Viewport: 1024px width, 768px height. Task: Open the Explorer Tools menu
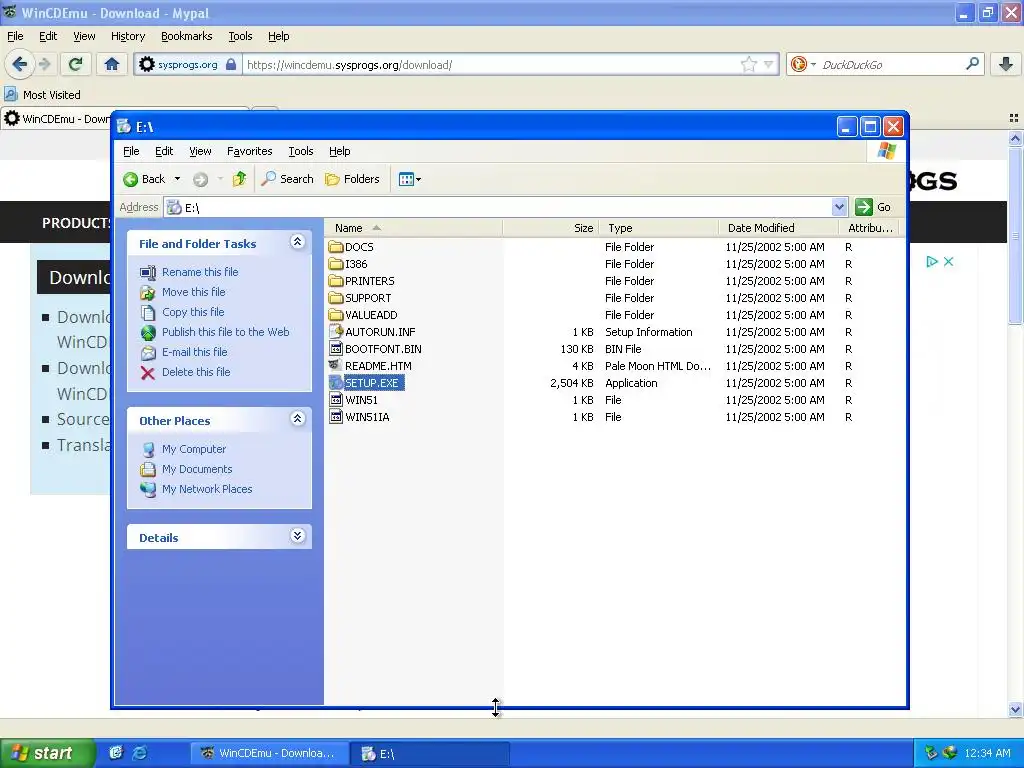pyautogui.click(x=301, y=151)
